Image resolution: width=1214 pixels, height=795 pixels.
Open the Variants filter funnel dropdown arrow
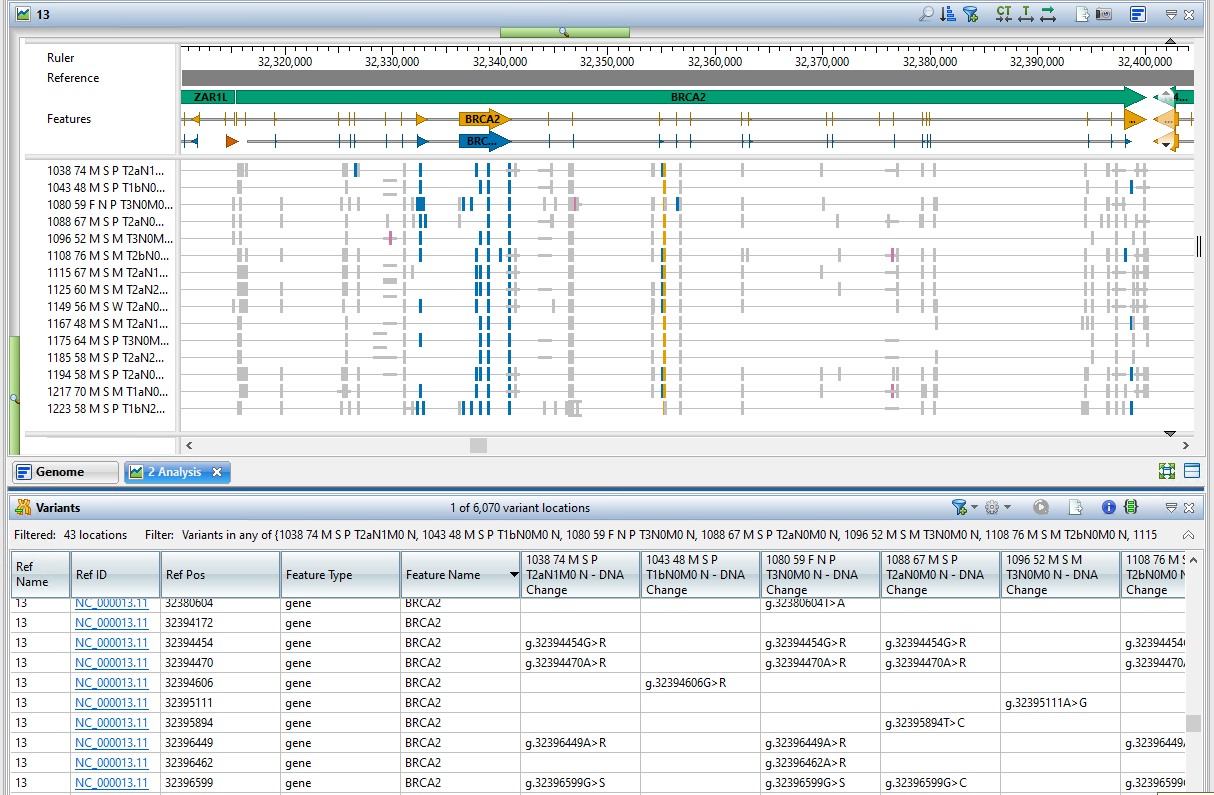coord(975,507)
